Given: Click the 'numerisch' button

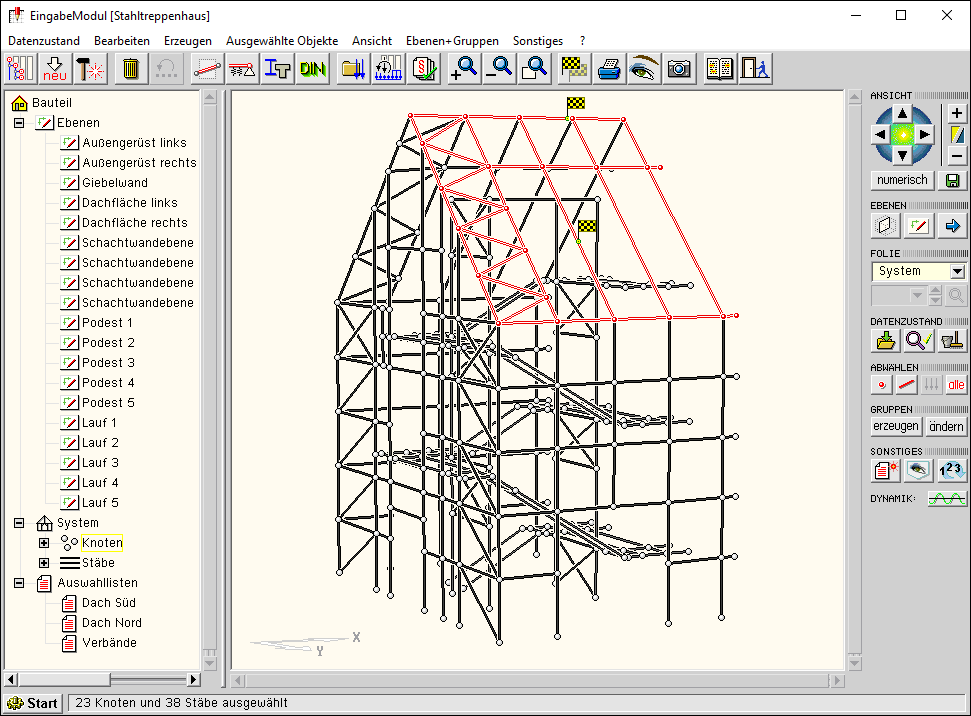Looking at the screenshot, I should (x=901, y=180).
